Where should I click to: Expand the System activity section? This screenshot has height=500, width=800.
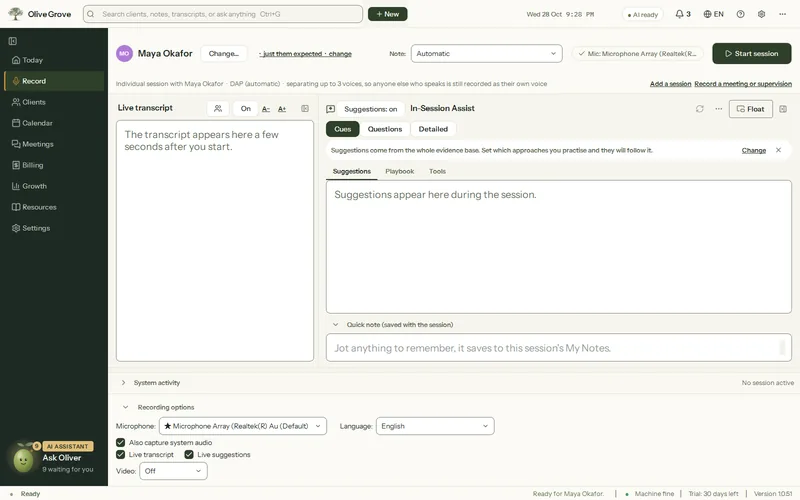(x=123, y=383)
